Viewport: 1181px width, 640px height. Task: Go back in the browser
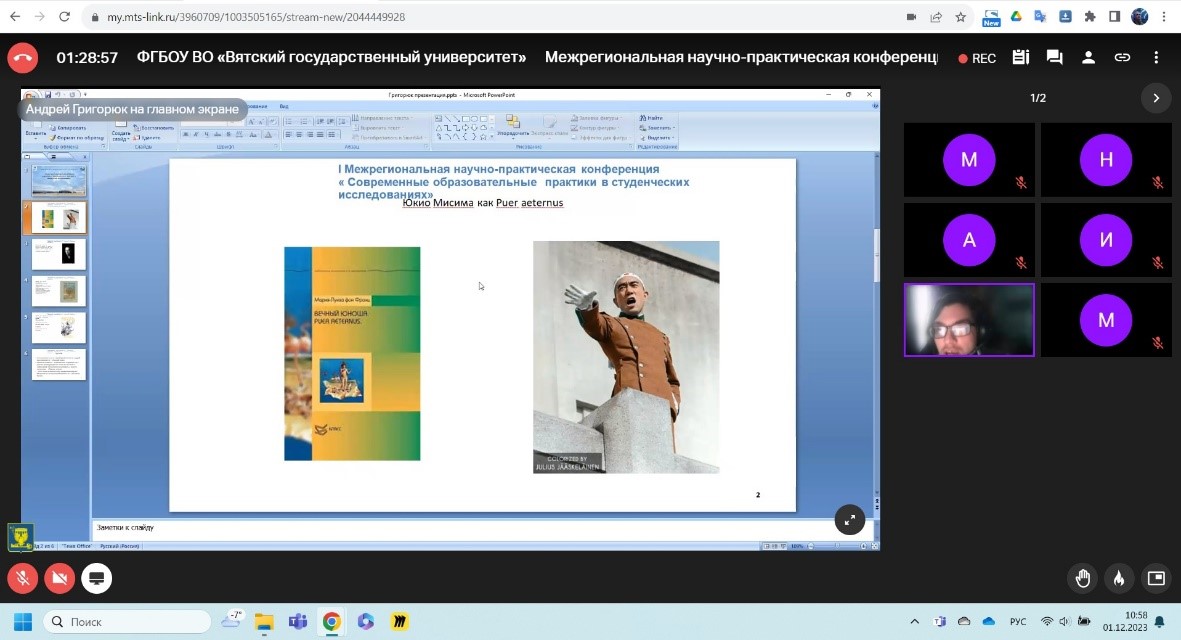click(15, 17)
